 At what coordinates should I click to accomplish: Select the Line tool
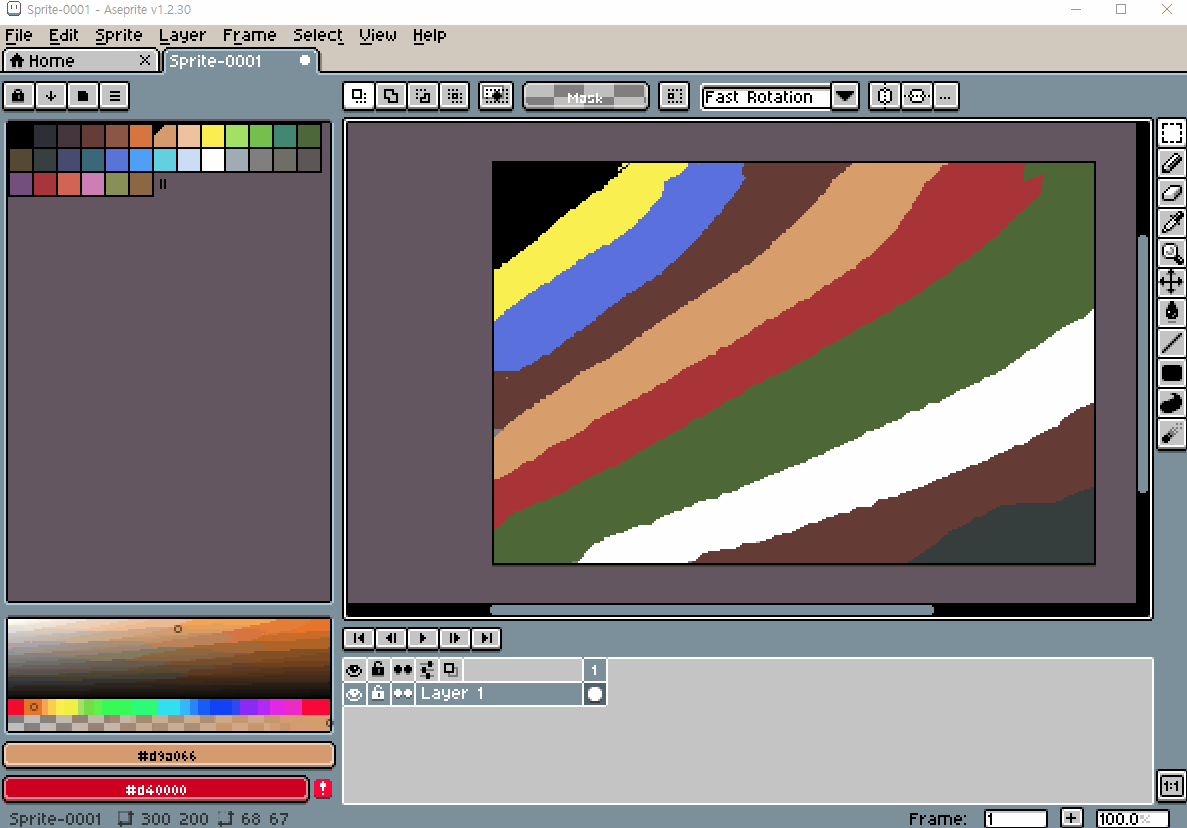(x=1171, y=343)
